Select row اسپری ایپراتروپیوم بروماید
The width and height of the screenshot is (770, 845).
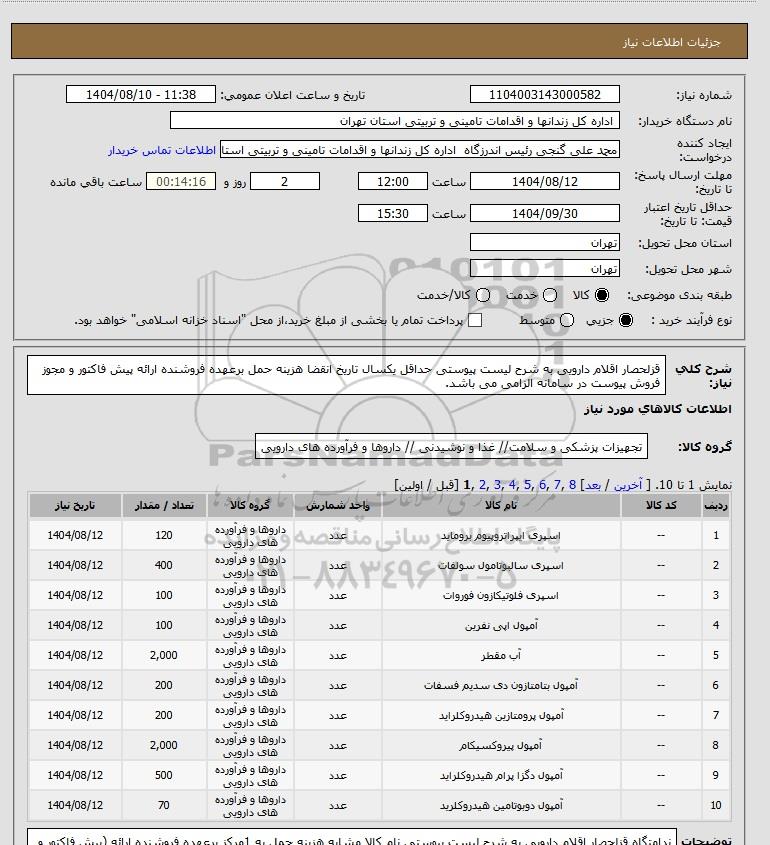379,535
